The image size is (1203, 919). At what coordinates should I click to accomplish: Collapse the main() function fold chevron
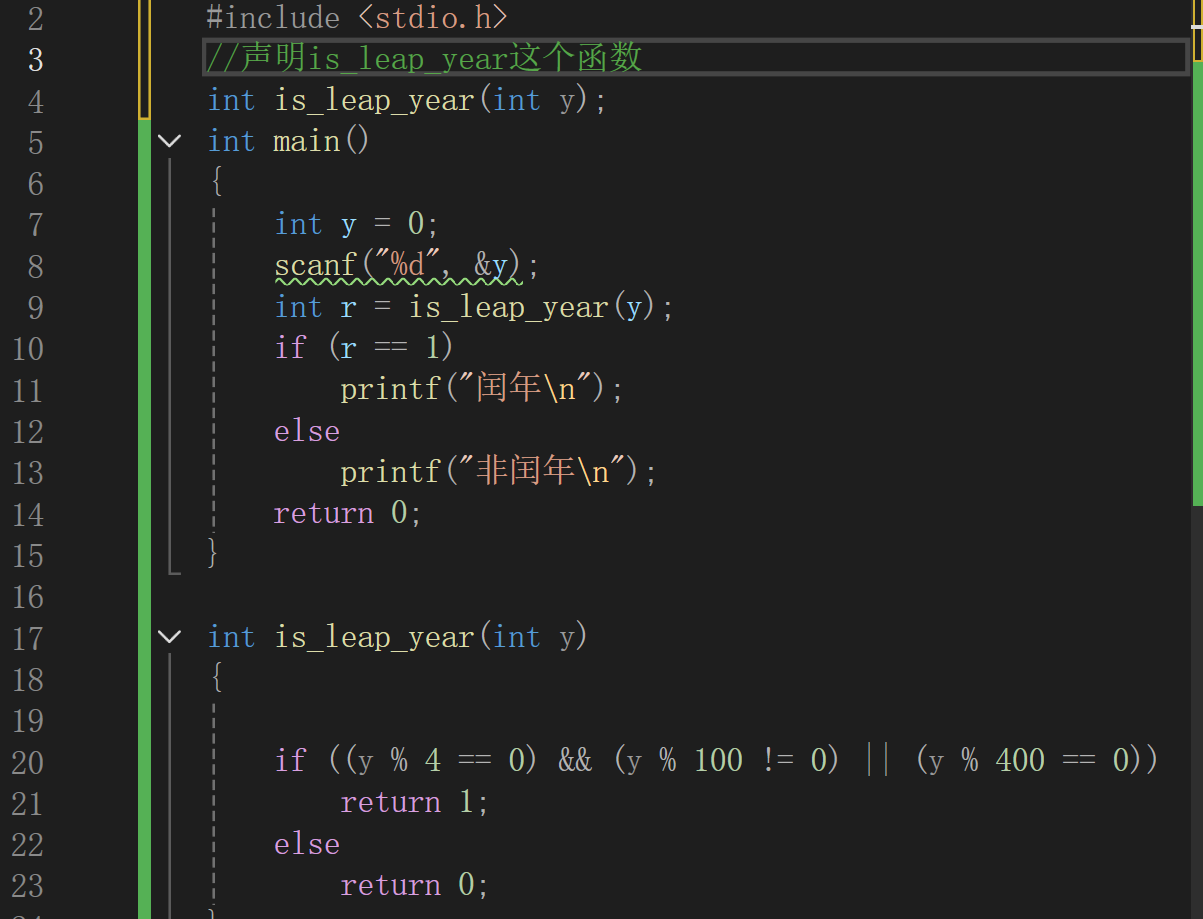170,141
